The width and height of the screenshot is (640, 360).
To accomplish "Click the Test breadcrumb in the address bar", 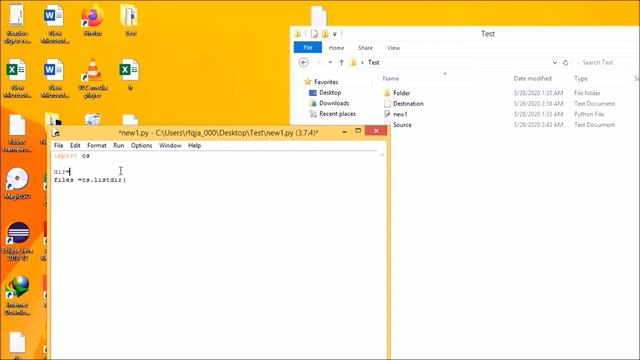I will click(x=374, y=62).
